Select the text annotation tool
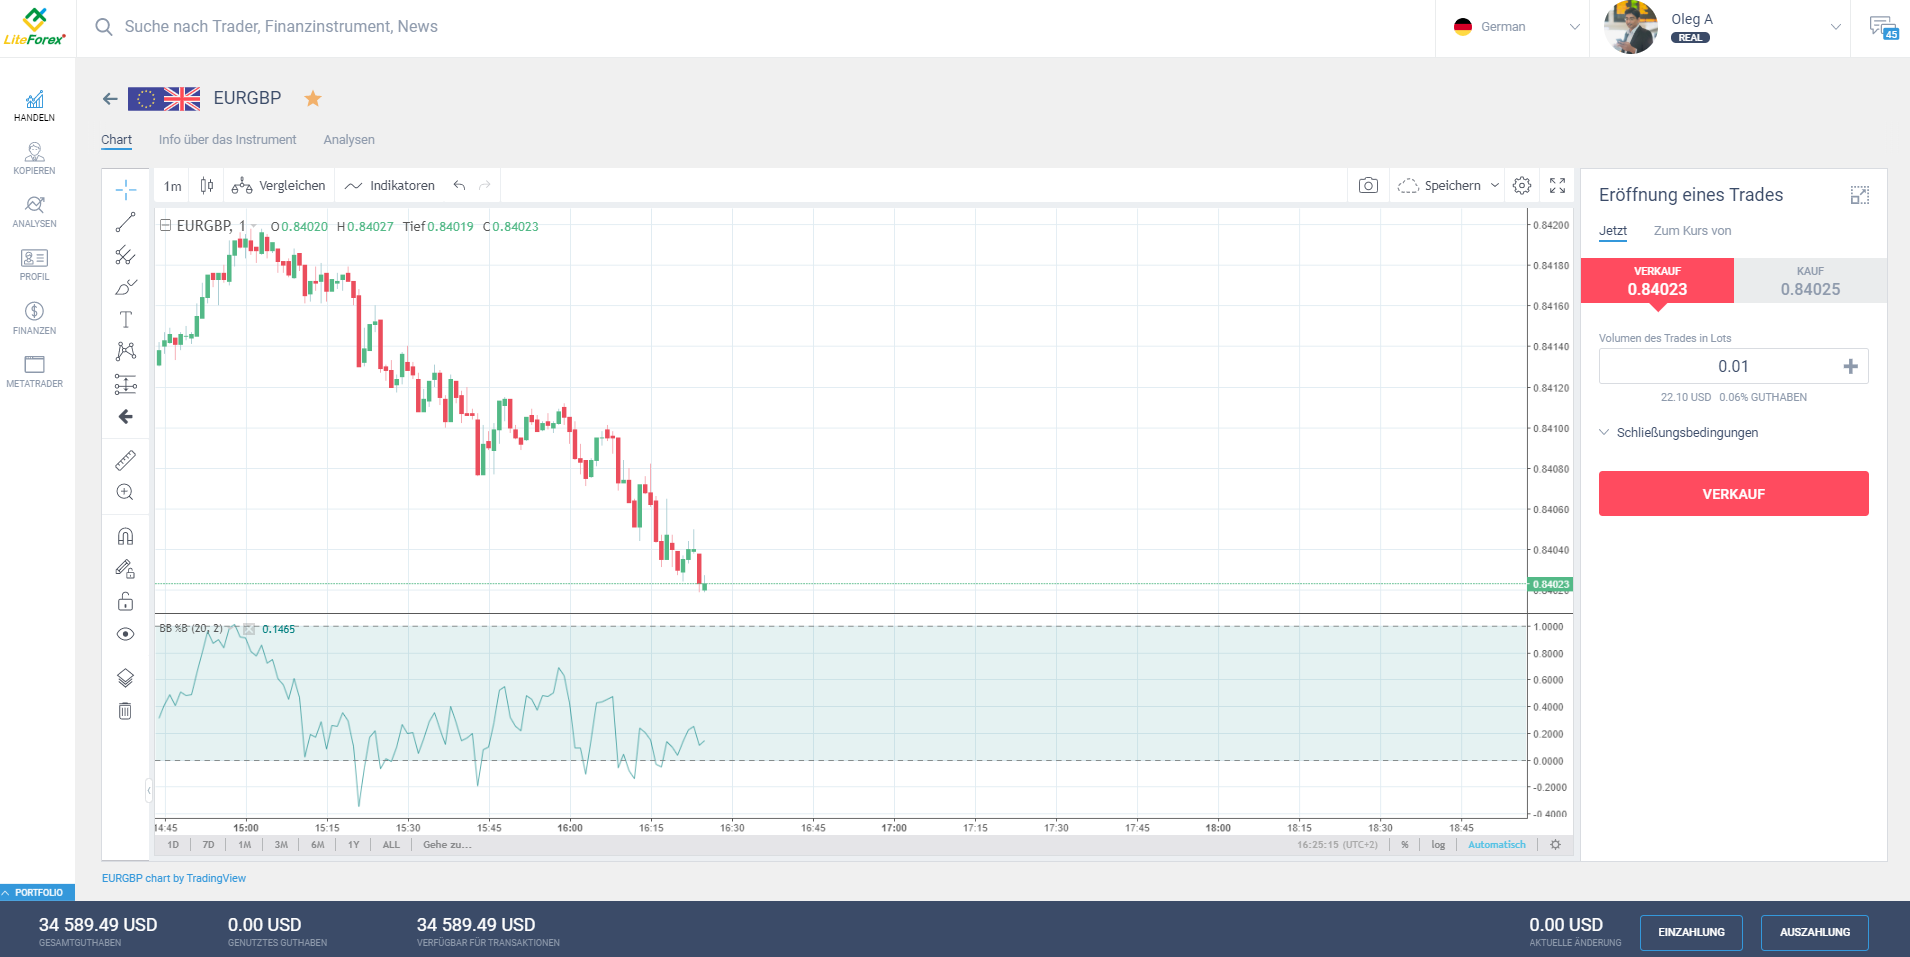Image resolution: width=1910 pixels, height=957 pixels. click(125, 318)
